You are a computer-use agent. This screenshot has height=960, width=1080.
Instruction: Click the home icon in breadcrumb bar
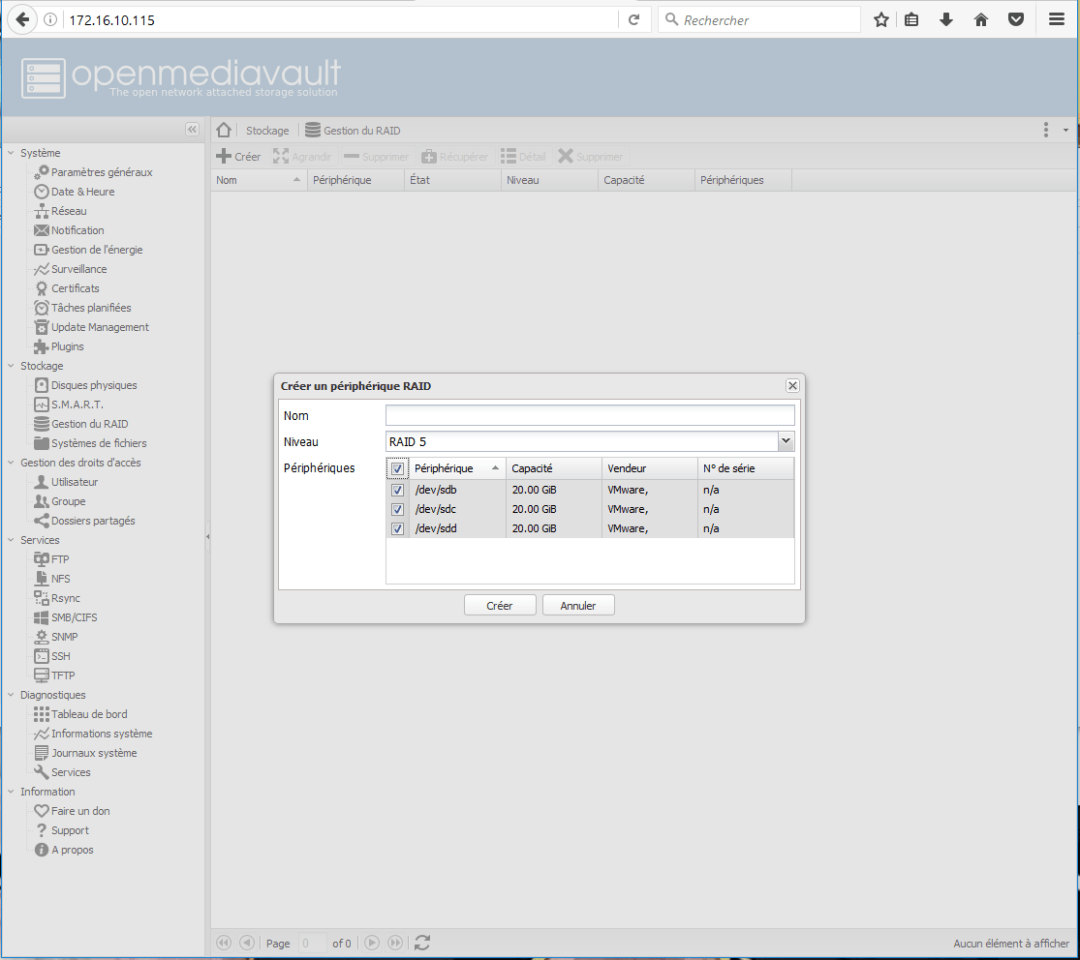click(x=224, y=130)
